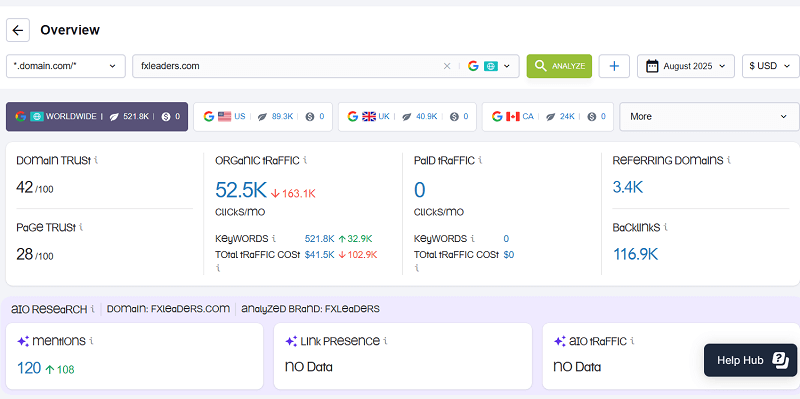Open the August 2025 date picker

(686, 66)
